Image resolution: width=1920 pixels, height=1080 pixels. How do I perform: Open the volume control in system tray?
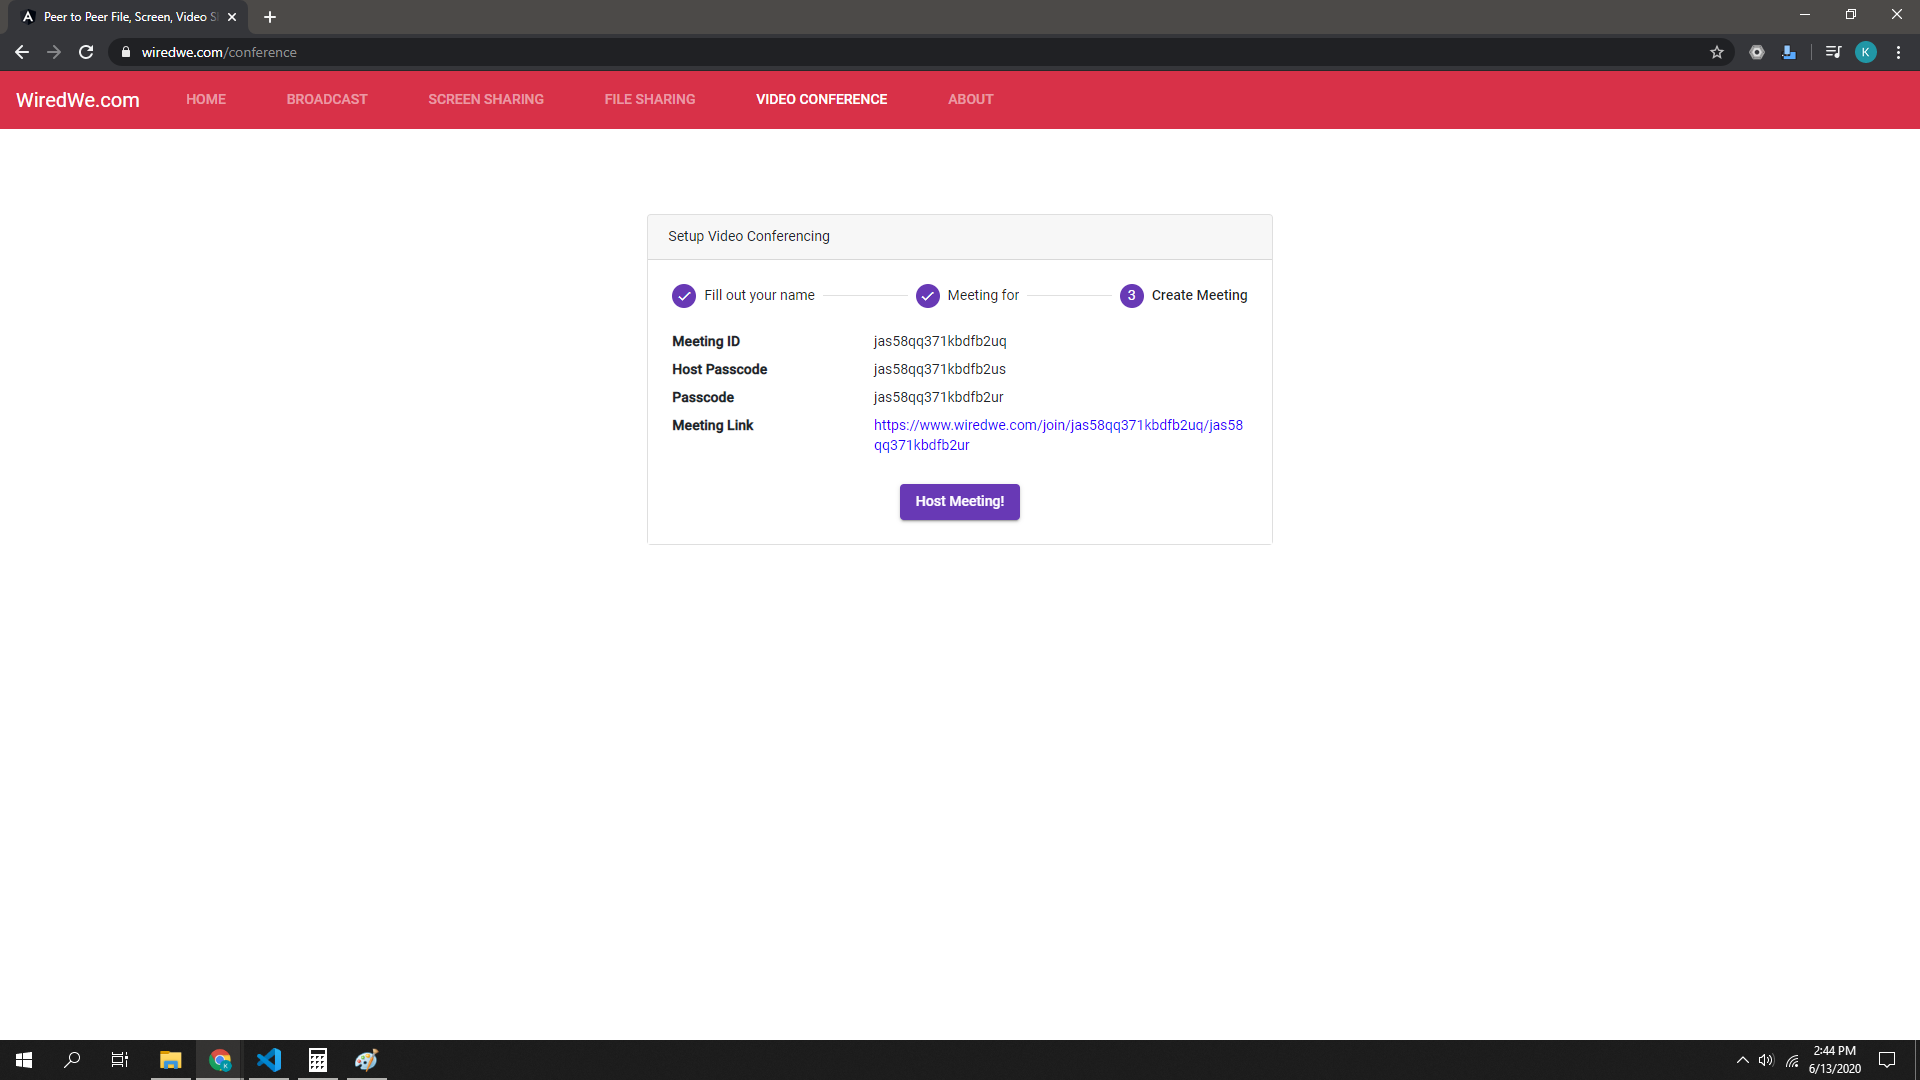click(x=1766, y=1060)
